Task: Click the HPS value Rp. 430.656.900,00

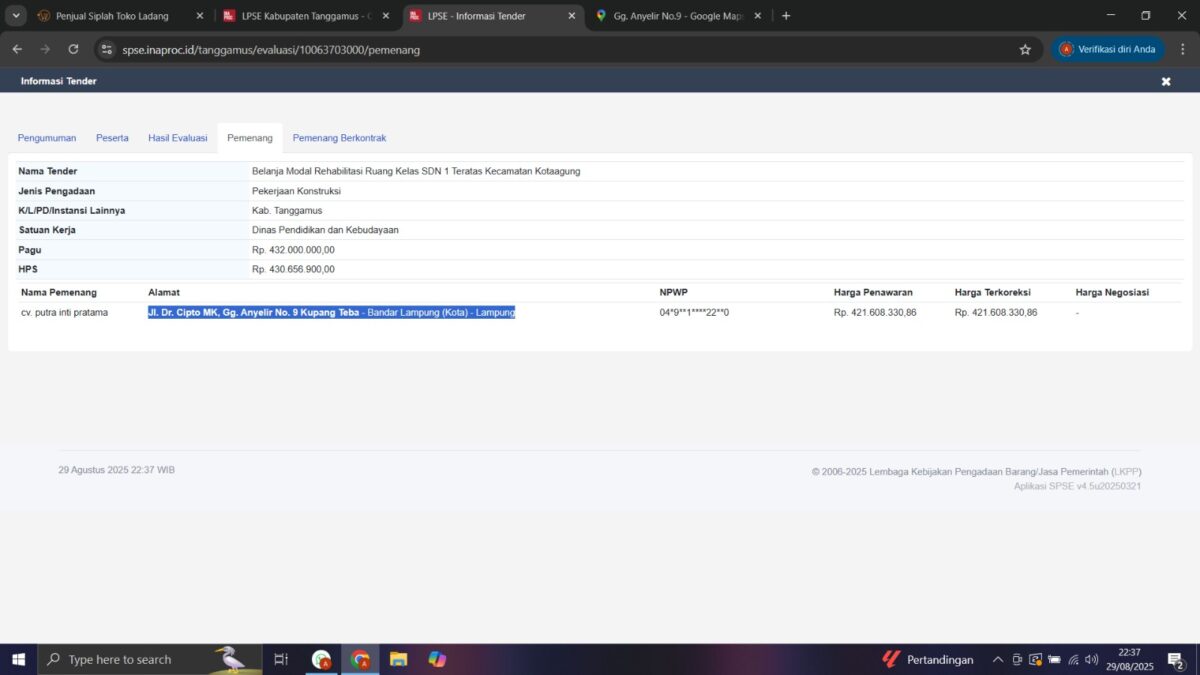Action: [293, 269]
